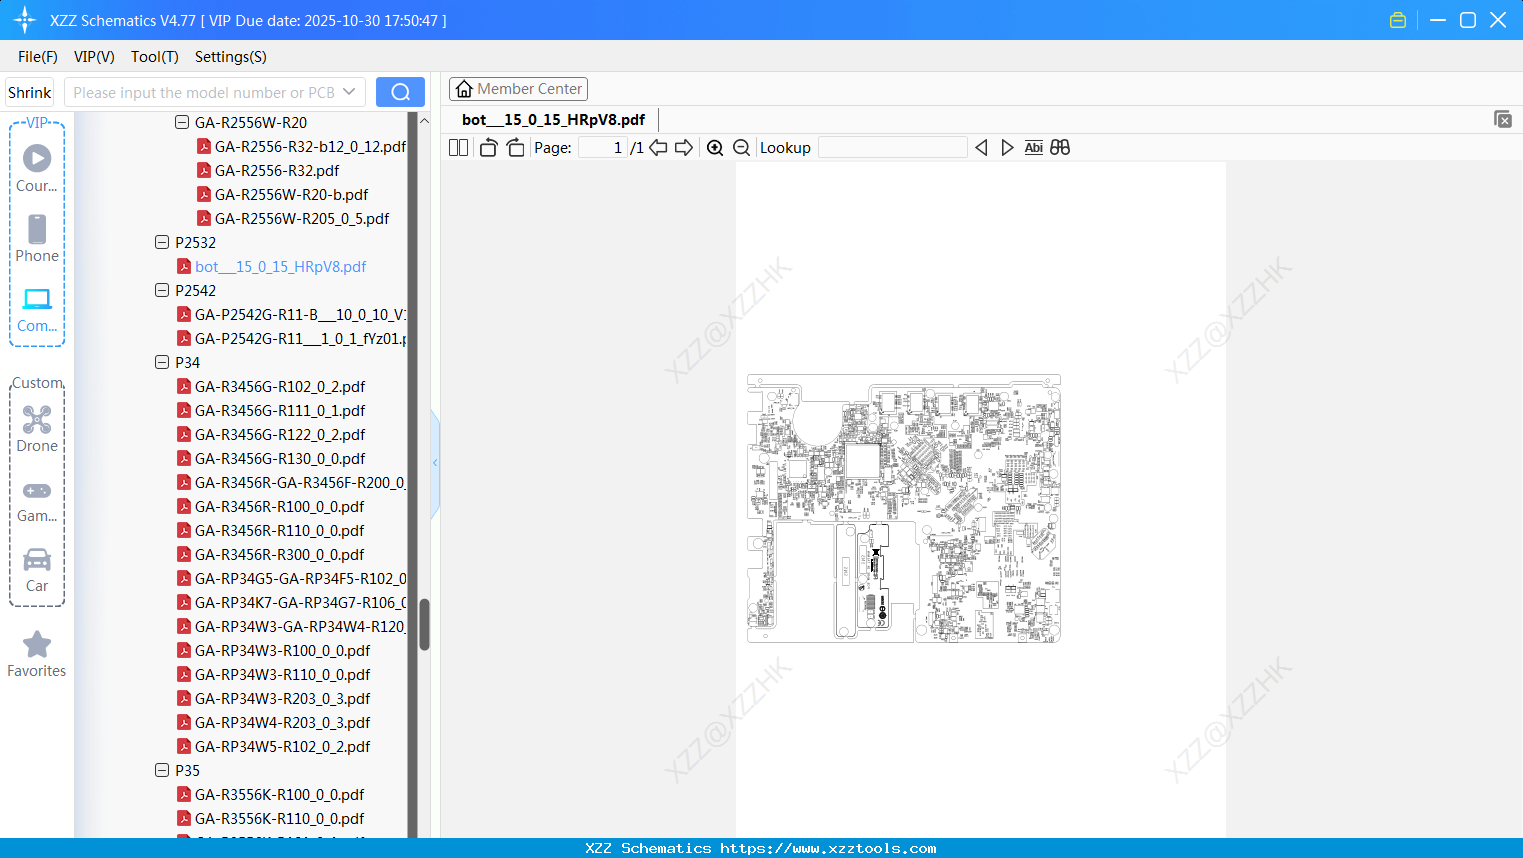Click the binoculars search icon
The image size is (1523, 858).
point(1060,148)
